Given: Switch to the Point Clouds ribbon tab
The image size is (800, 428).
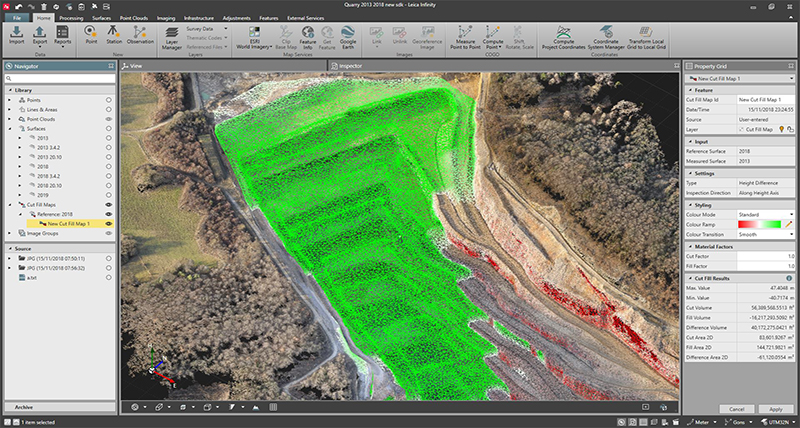Looking at the screenshot, I should coord(133,18).
